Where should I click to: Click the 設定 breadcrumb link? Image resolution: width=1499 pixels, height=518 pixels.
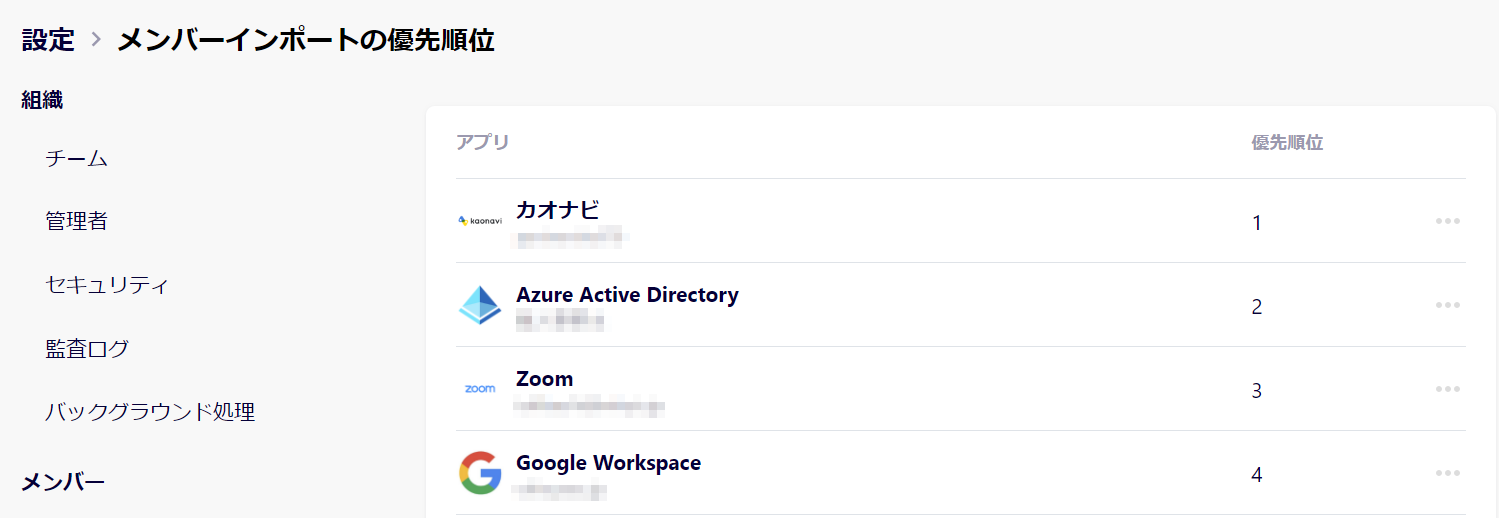48,40
